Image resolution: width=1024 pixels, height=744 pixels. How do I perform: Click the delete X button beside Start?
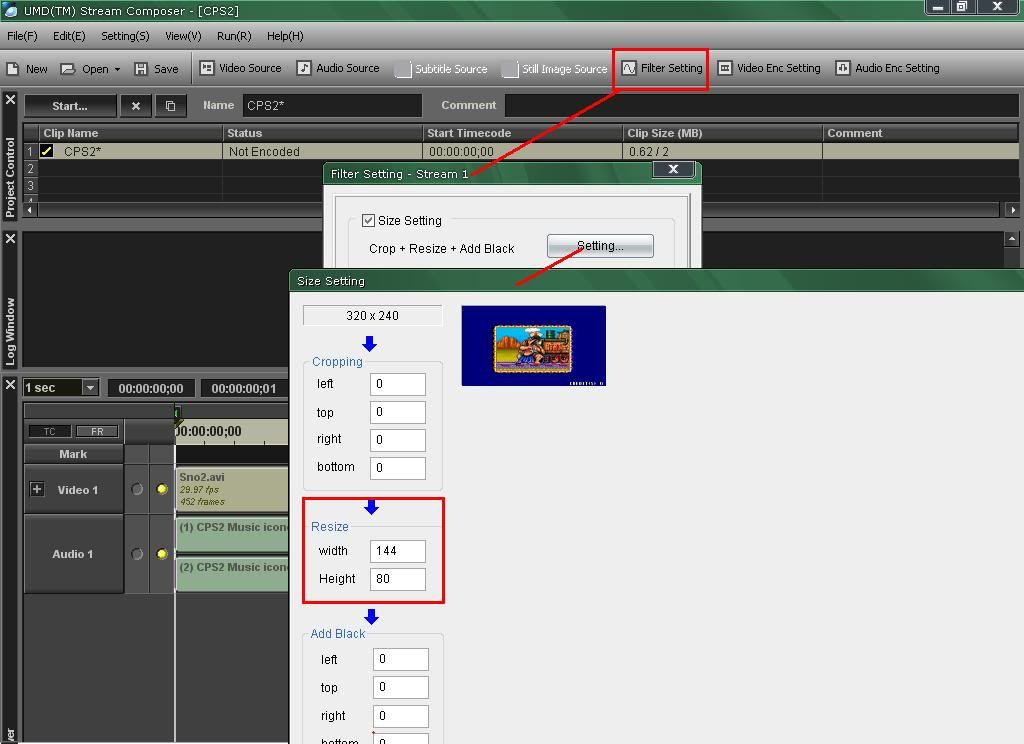click(x=136, y=105)
